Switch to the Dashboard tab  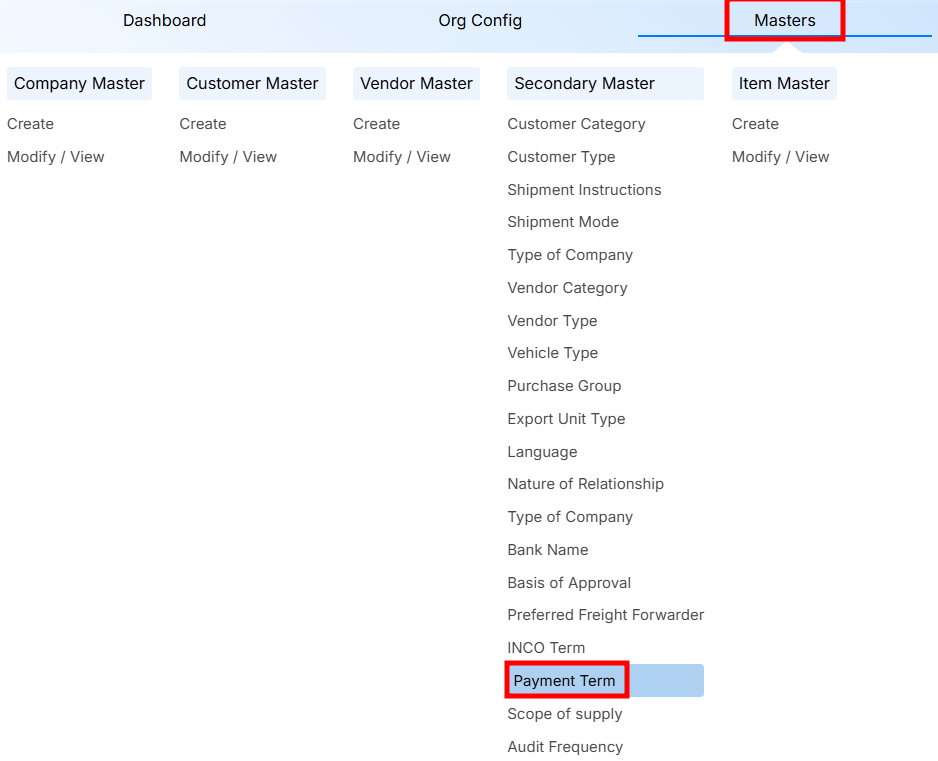point(164,21)
